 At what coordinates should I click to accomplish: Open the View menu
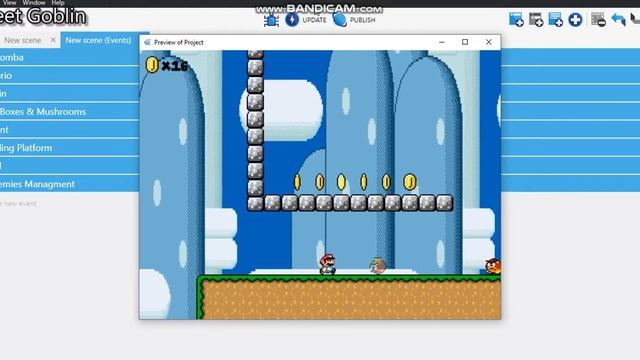pos(9,2)
